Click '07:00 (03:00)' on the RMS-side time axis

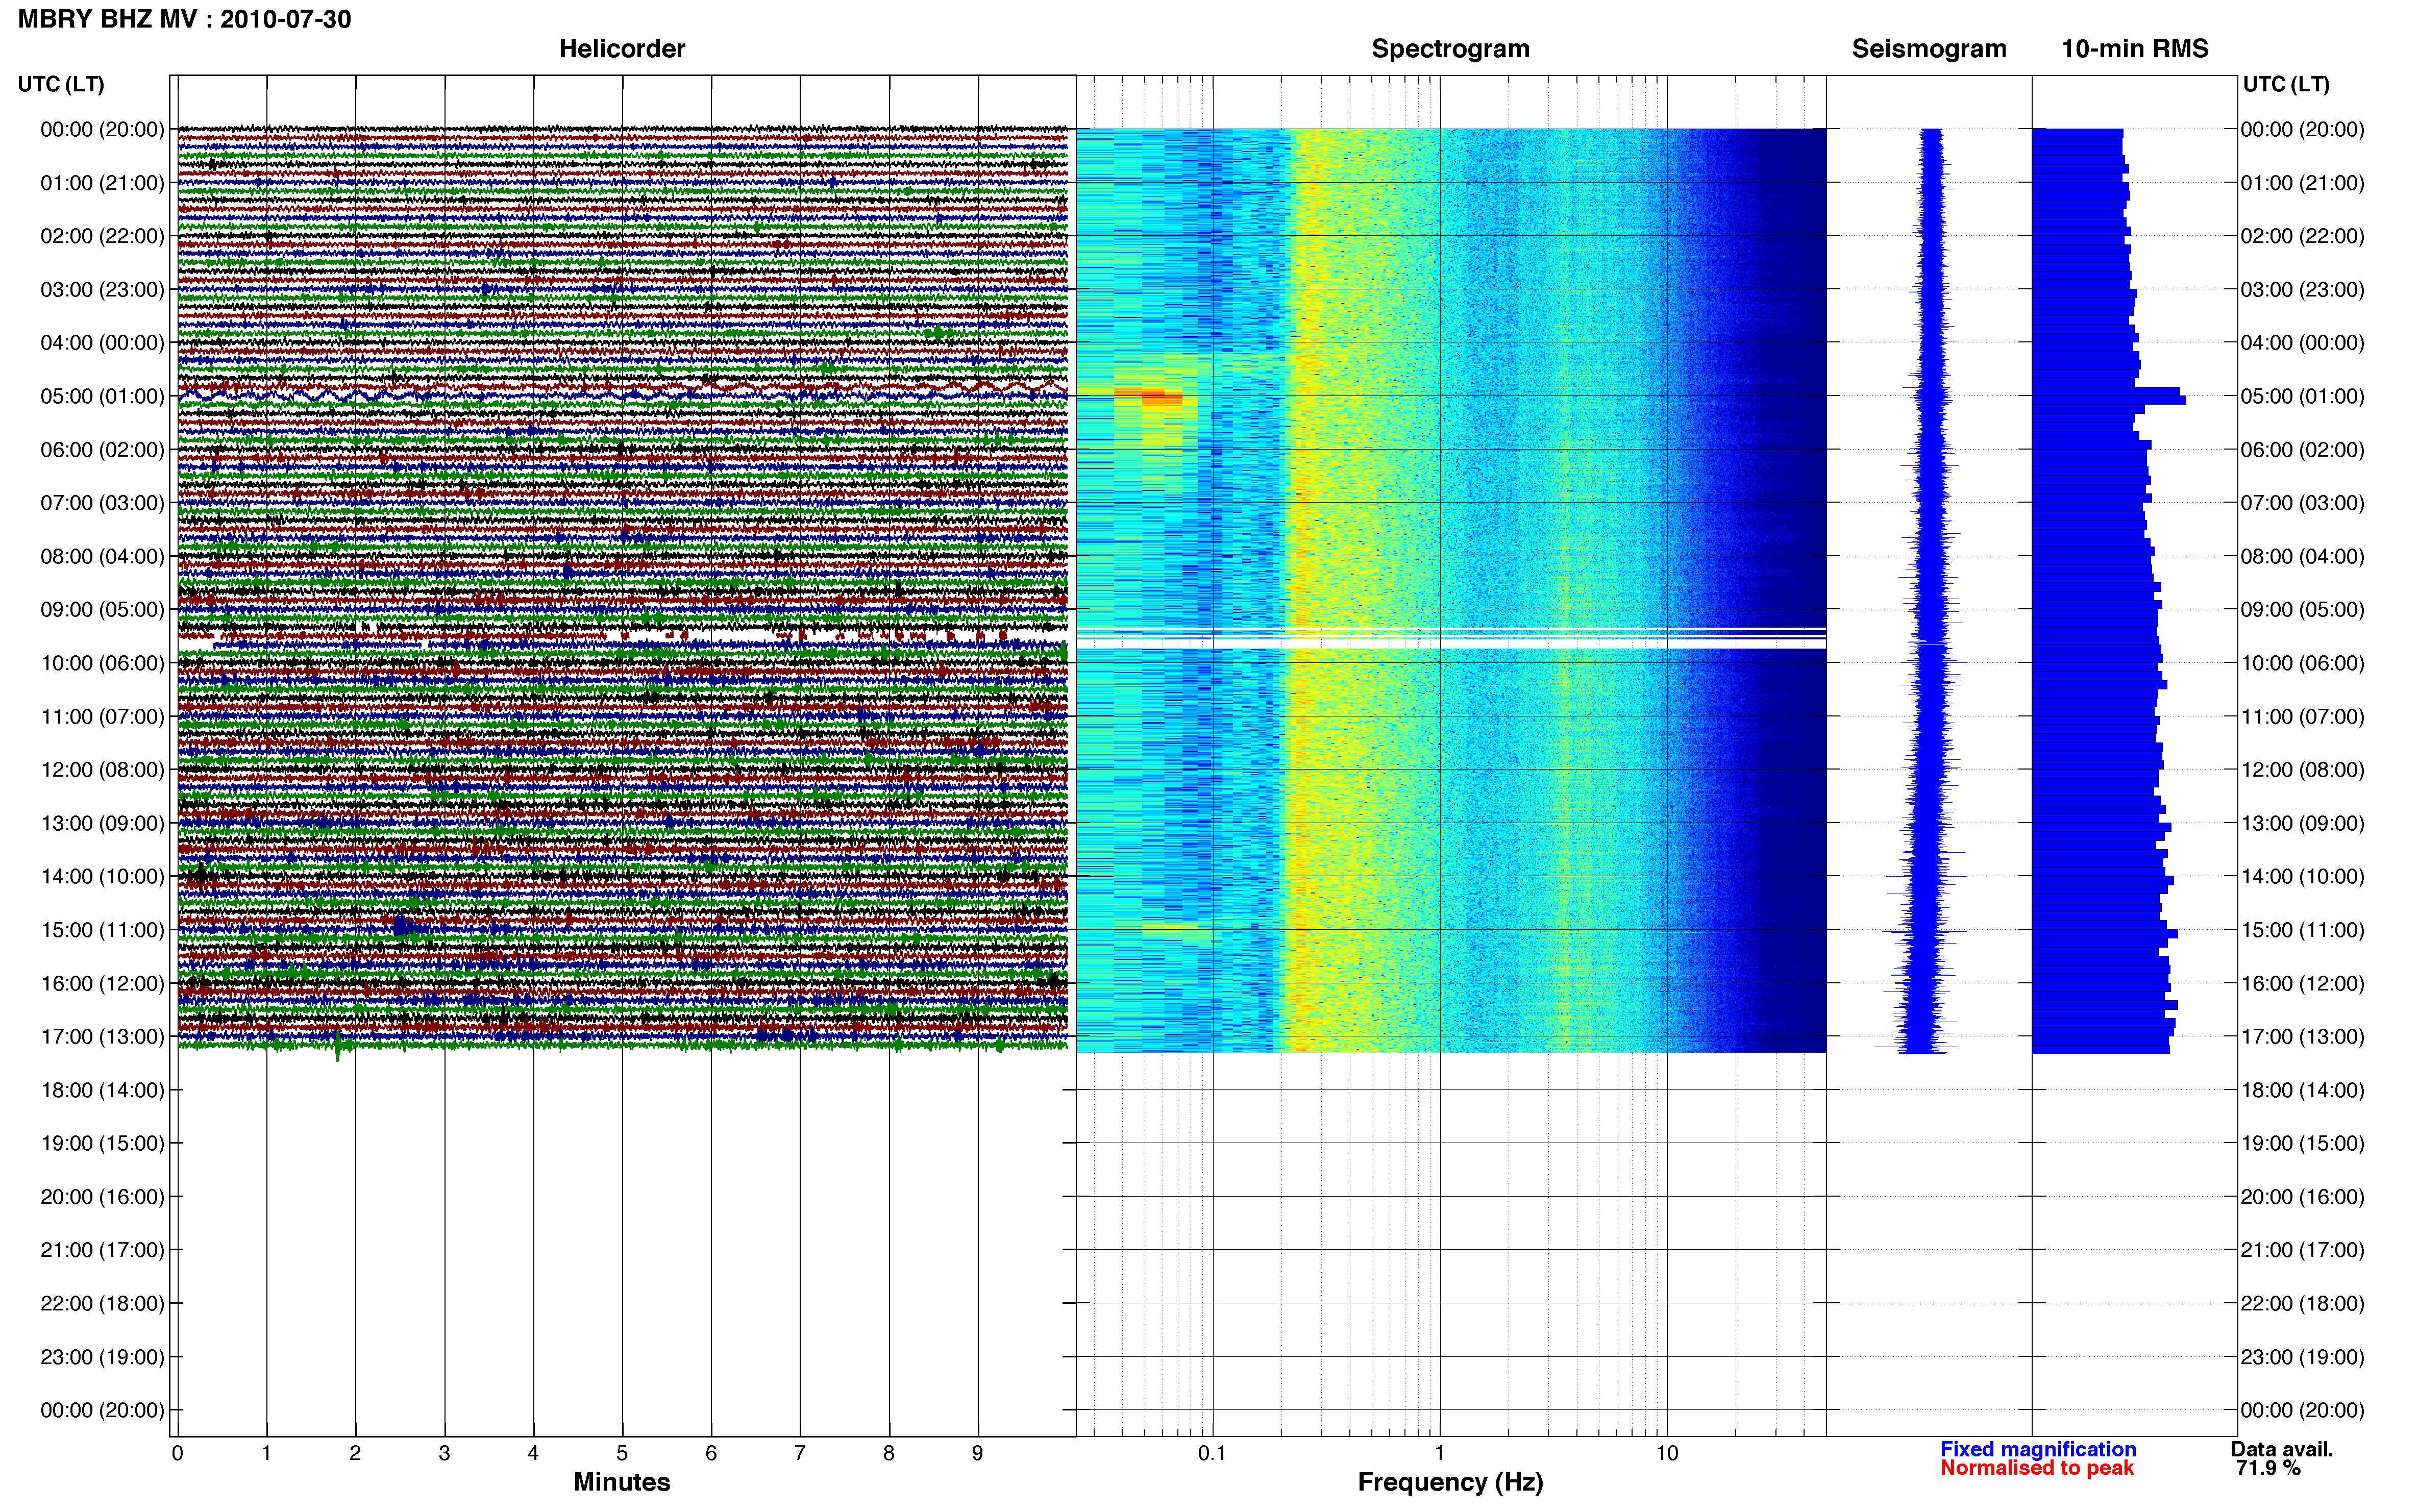(x=2302, y=503)
